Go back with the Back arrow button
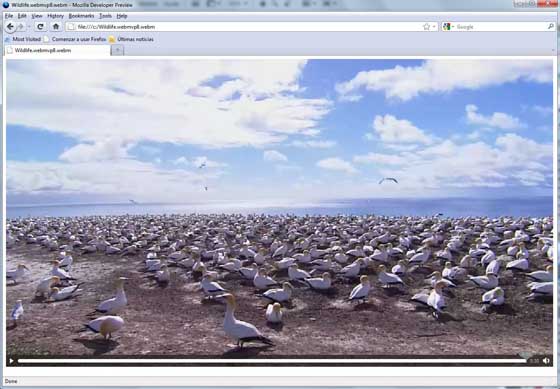The width and height of the screenshot is (560, 389). coord(10,27)
